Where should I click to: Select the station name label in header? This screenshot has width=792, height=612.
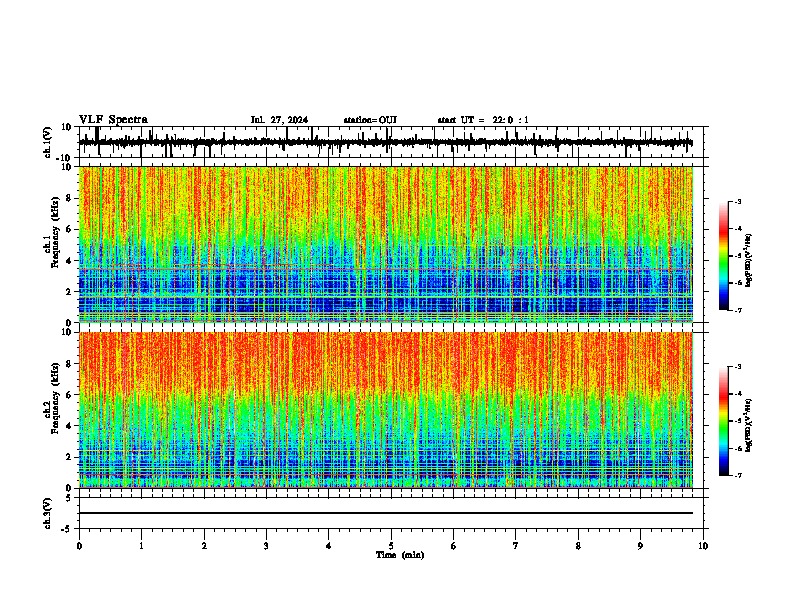(370, 120)
